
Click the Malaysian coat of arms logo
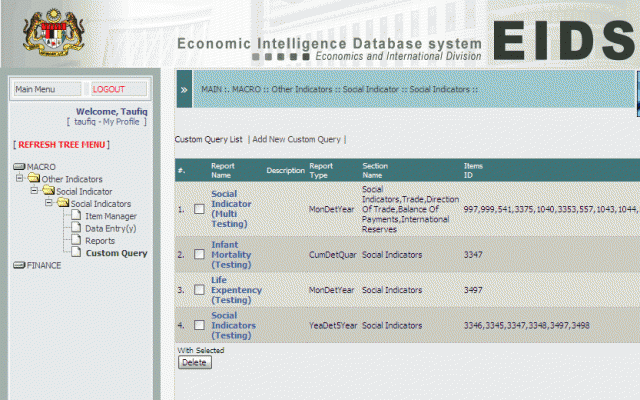tap(54, 33)
